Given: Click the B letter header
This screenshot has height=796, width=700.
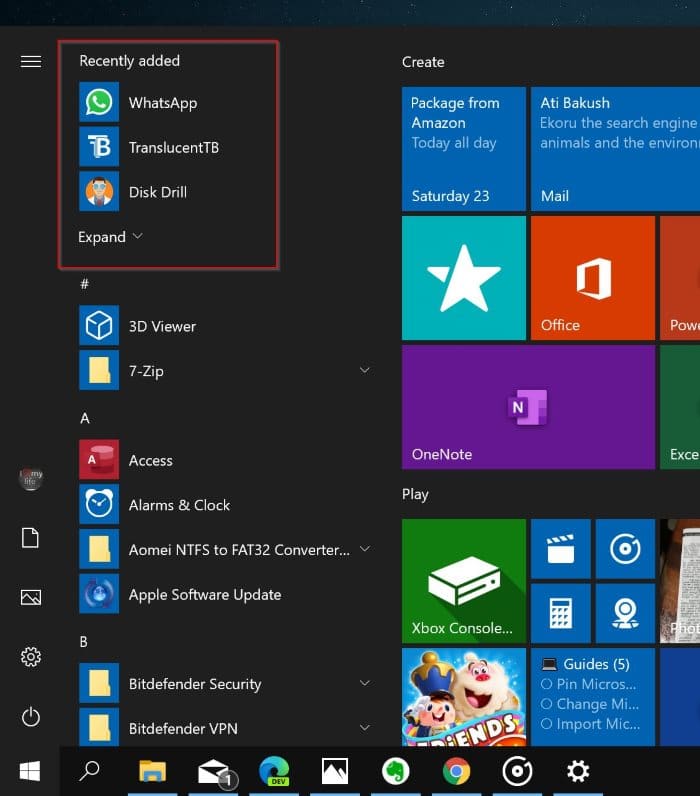Looking at the screenshot, I should (x=84, y=642).
